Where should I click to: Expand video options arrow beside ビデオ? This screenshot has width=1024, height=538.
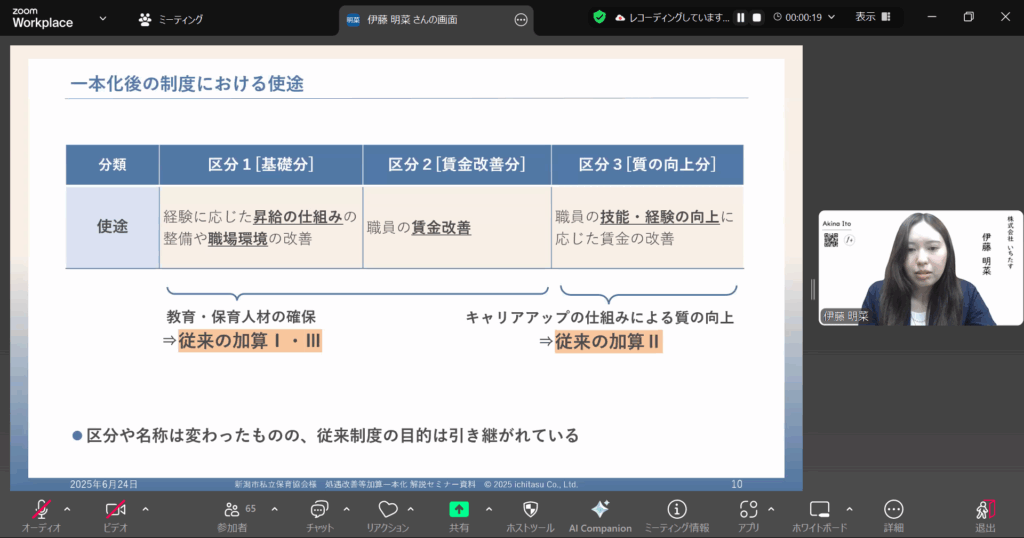pyautogui.click(x=145, y=508)
